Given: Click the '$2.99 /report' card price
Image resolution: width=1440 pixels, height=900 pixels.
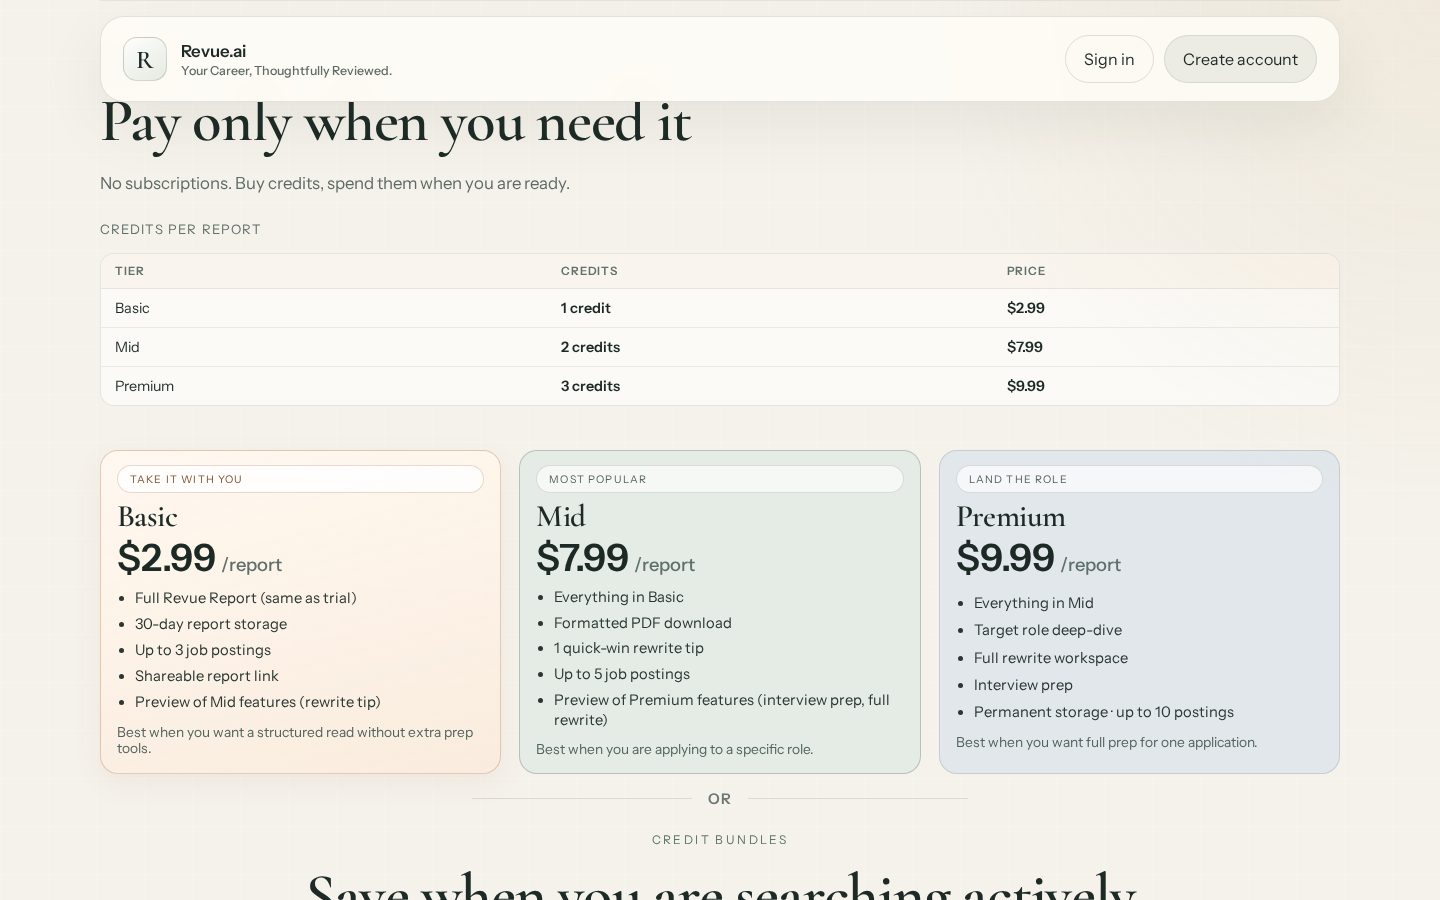Looking at the screenshot, I should click(200, 558).
